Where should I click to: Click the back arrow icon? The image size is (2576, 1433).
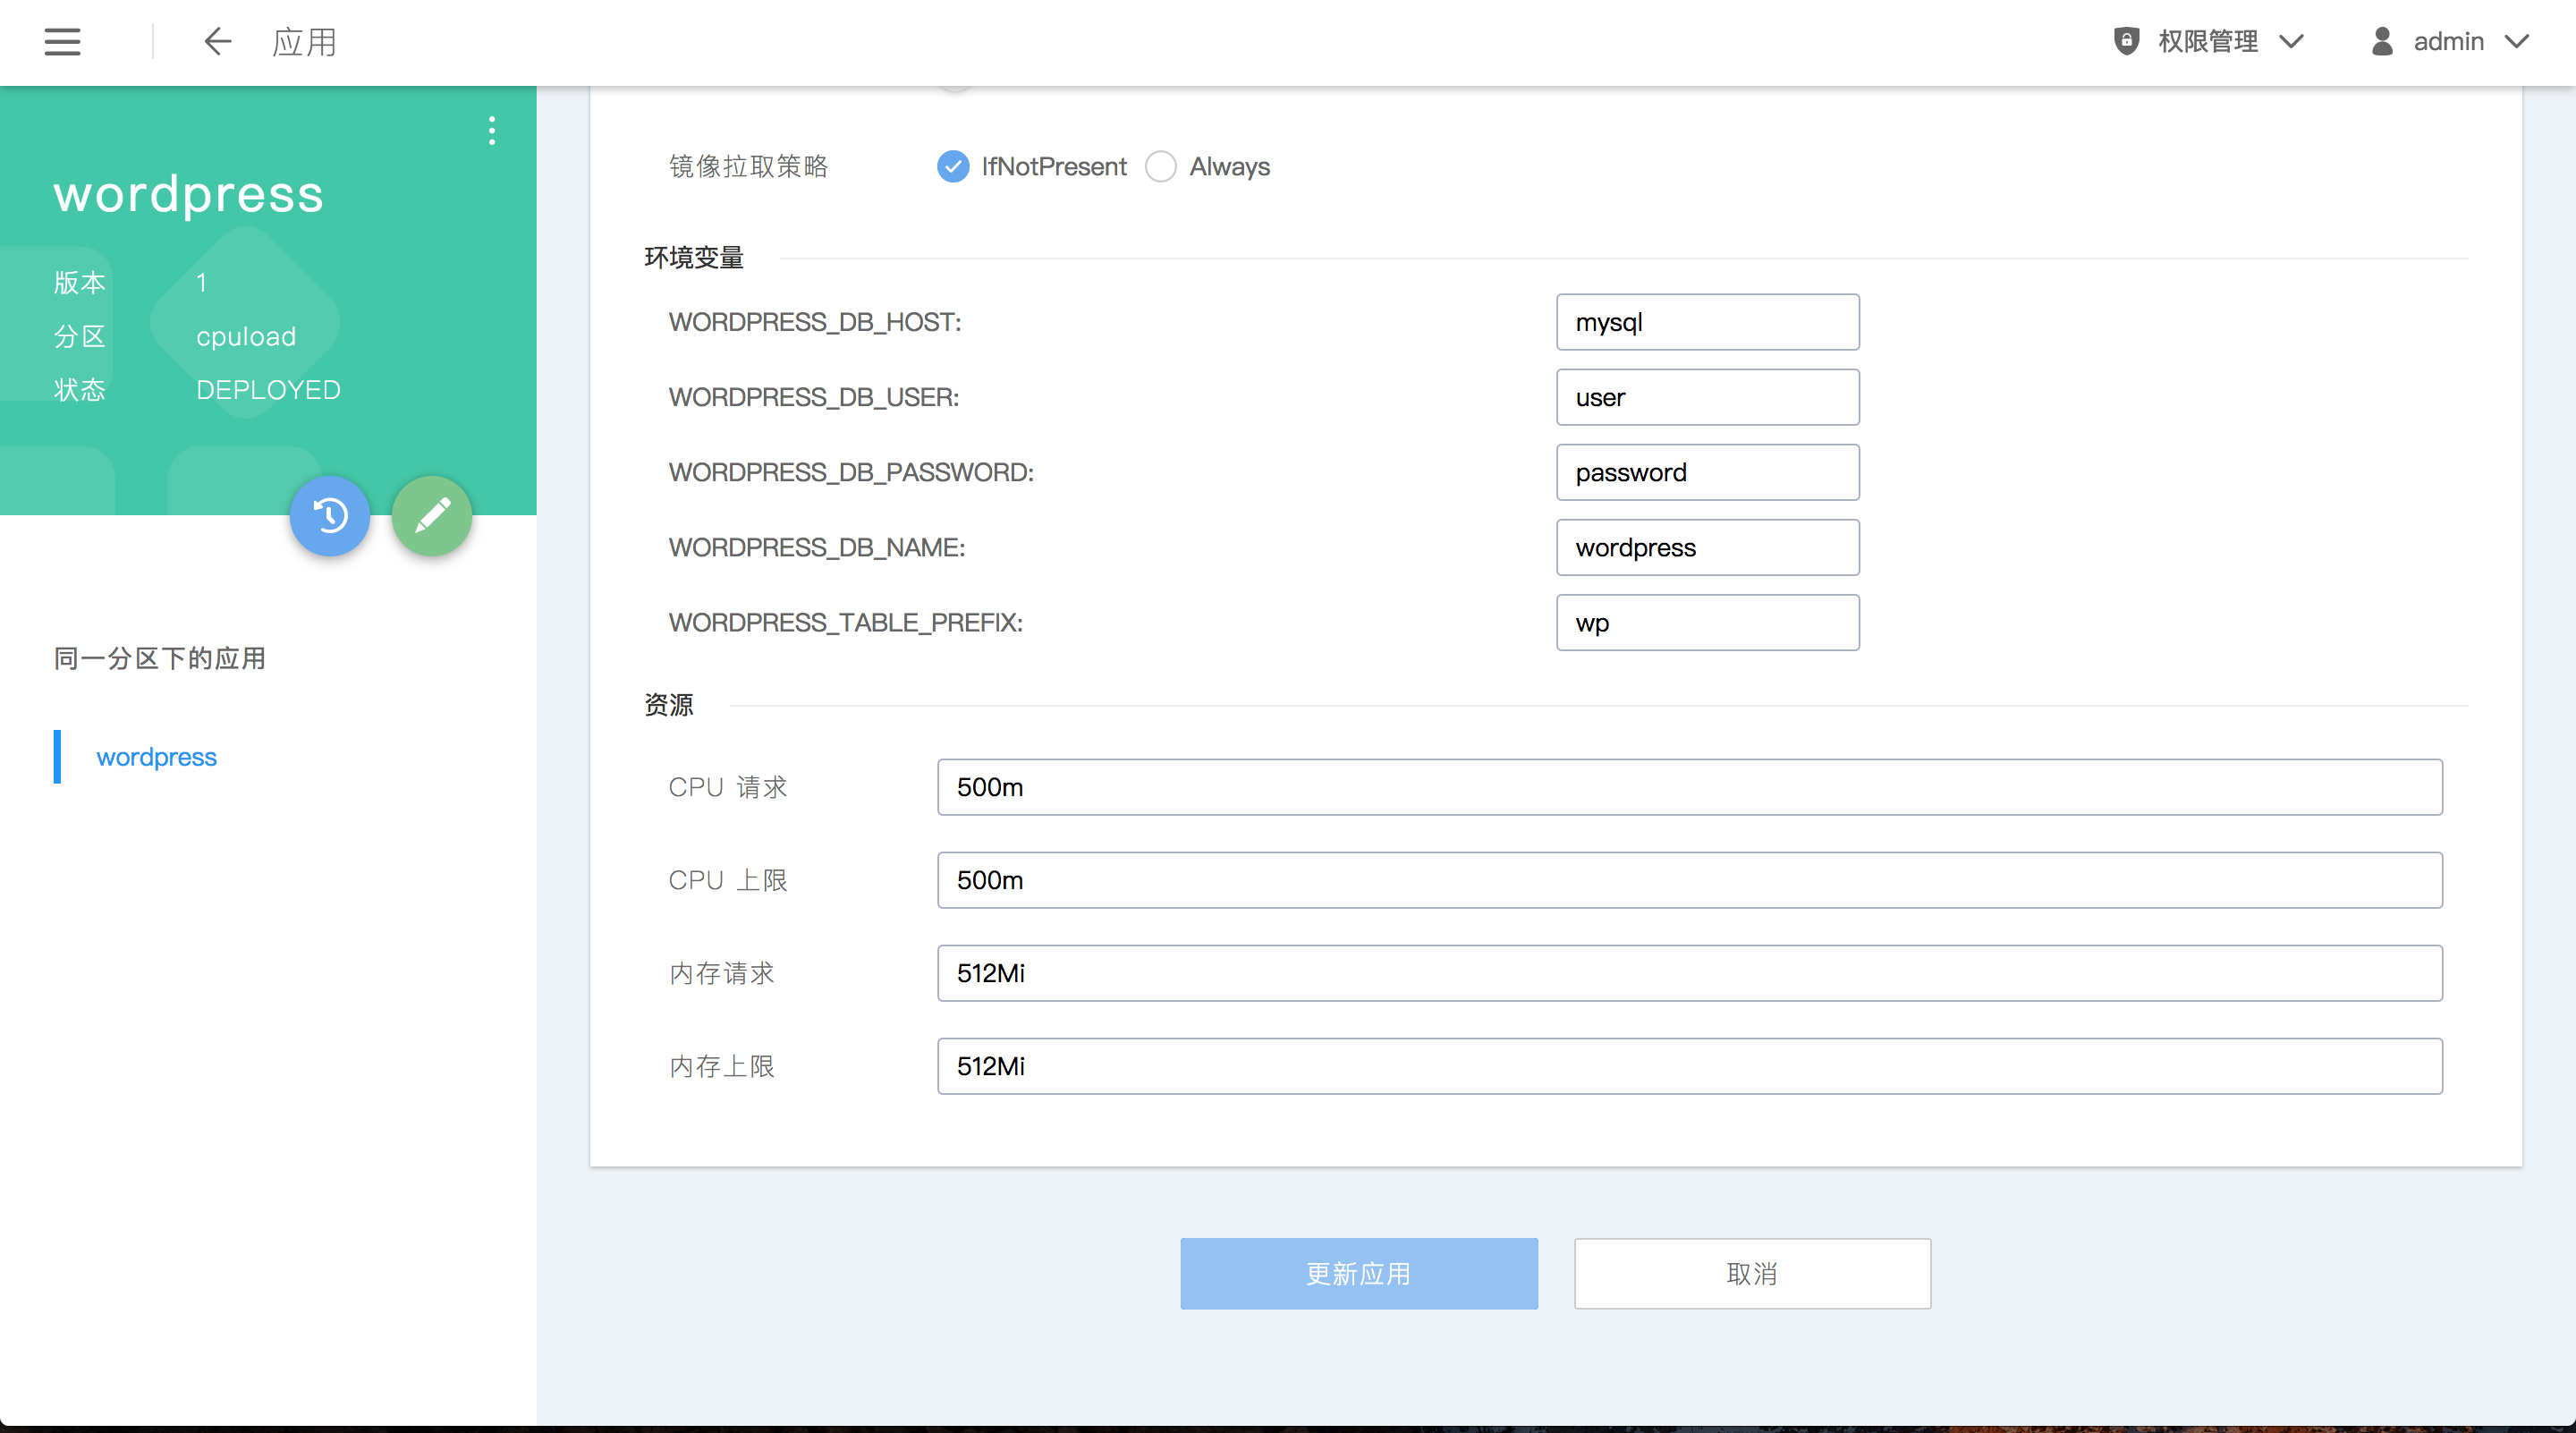[217, 42]
